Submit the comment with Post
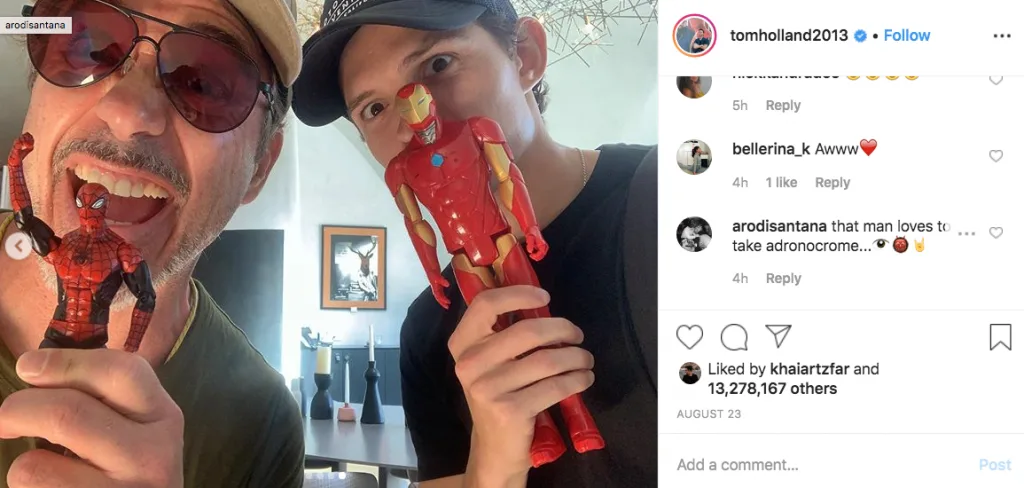 coord(995,464)
